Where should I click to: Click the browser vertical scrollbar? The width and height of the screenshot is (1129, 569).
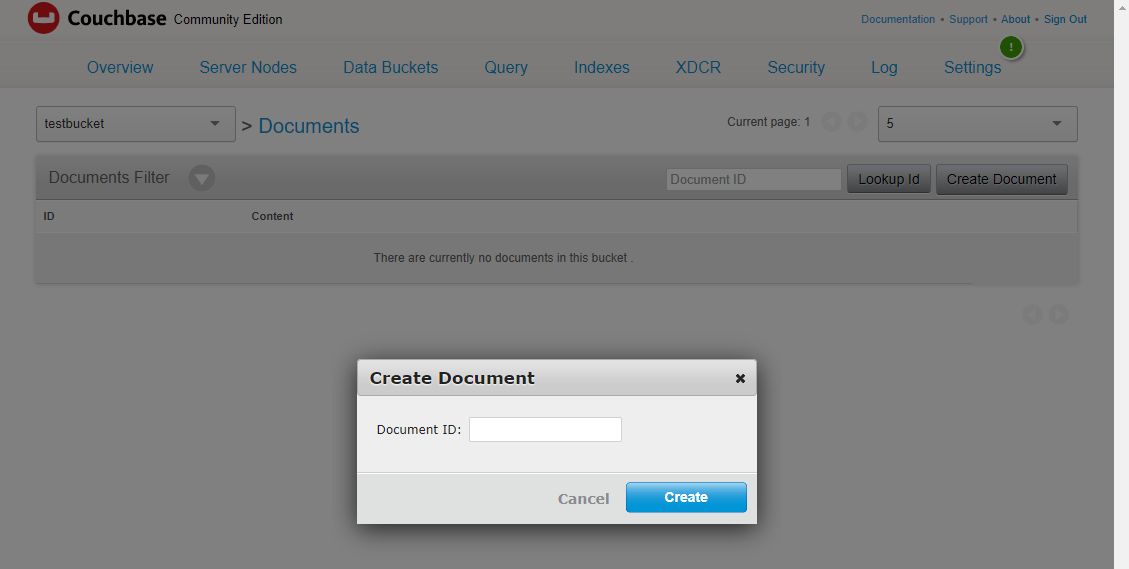1121,284
